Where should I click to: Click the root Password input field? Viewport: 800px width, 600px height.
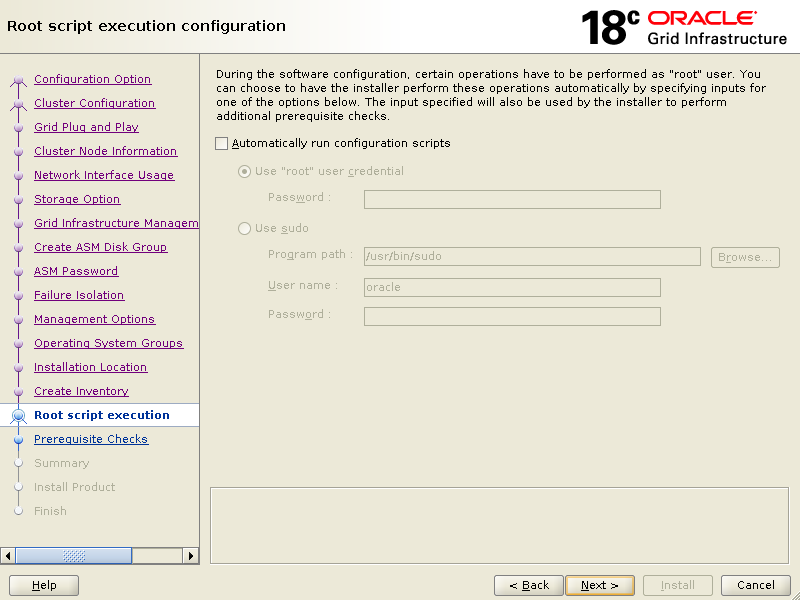pos(512,199)
